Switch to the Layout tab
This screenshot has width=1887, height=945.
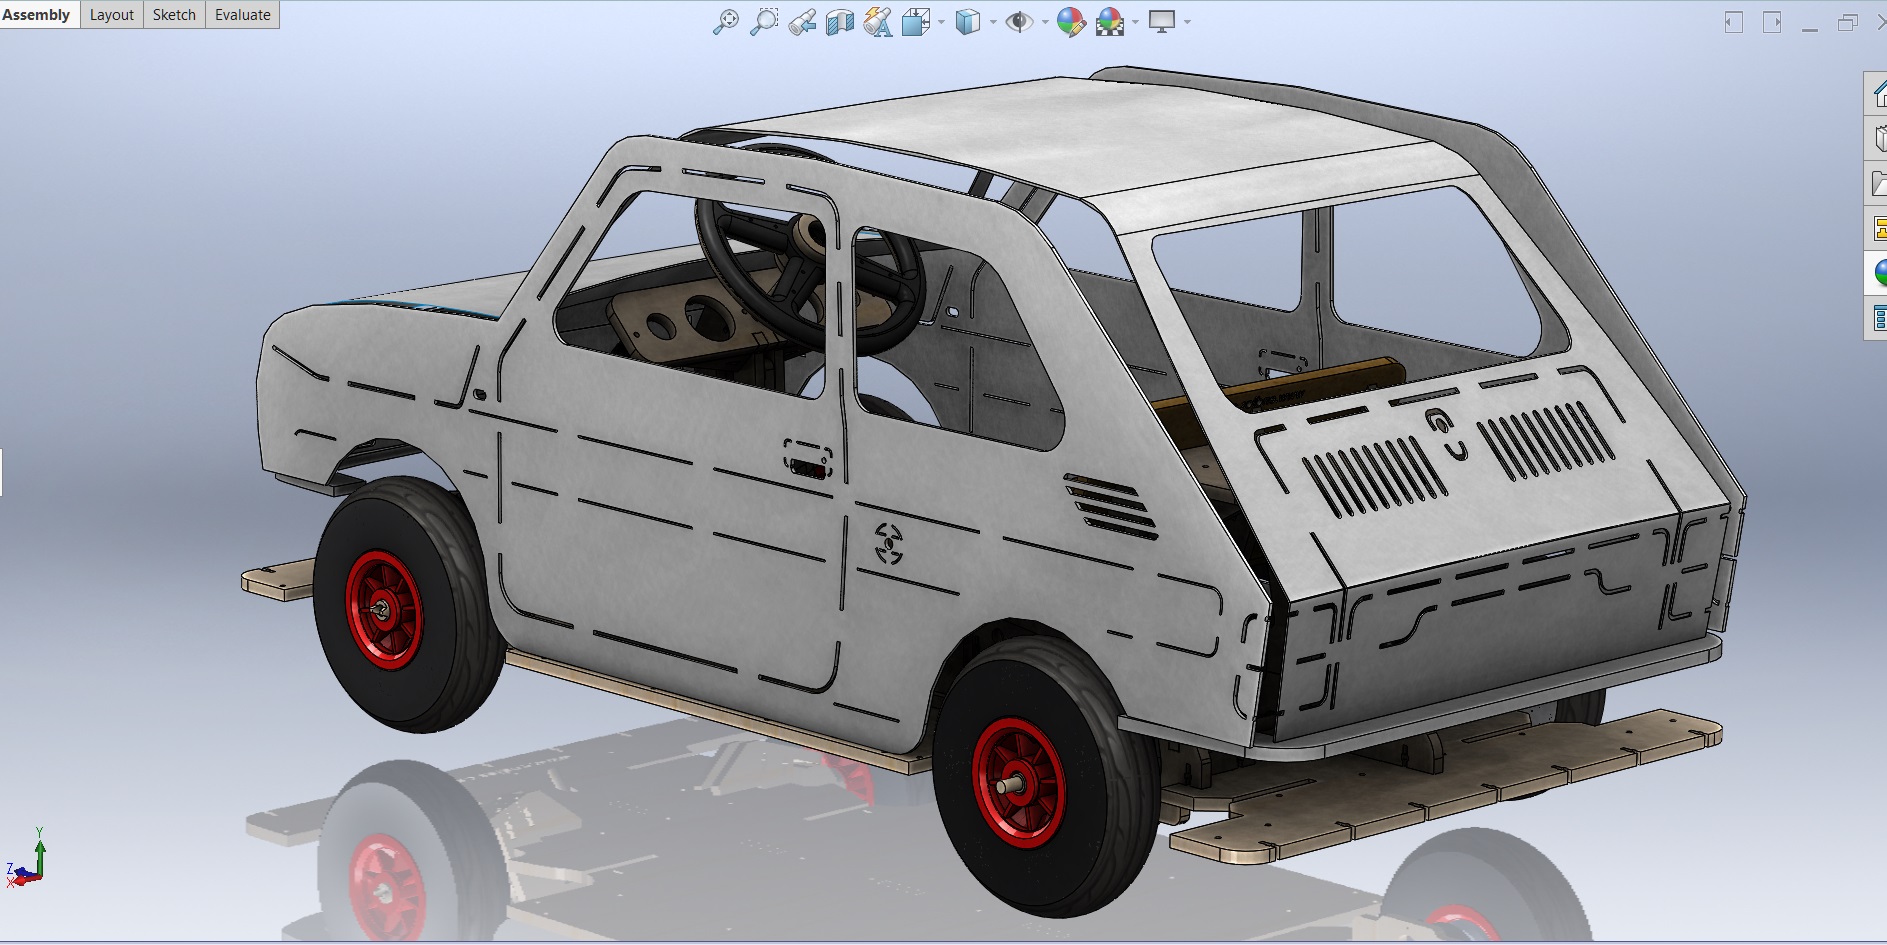point(112,15)
